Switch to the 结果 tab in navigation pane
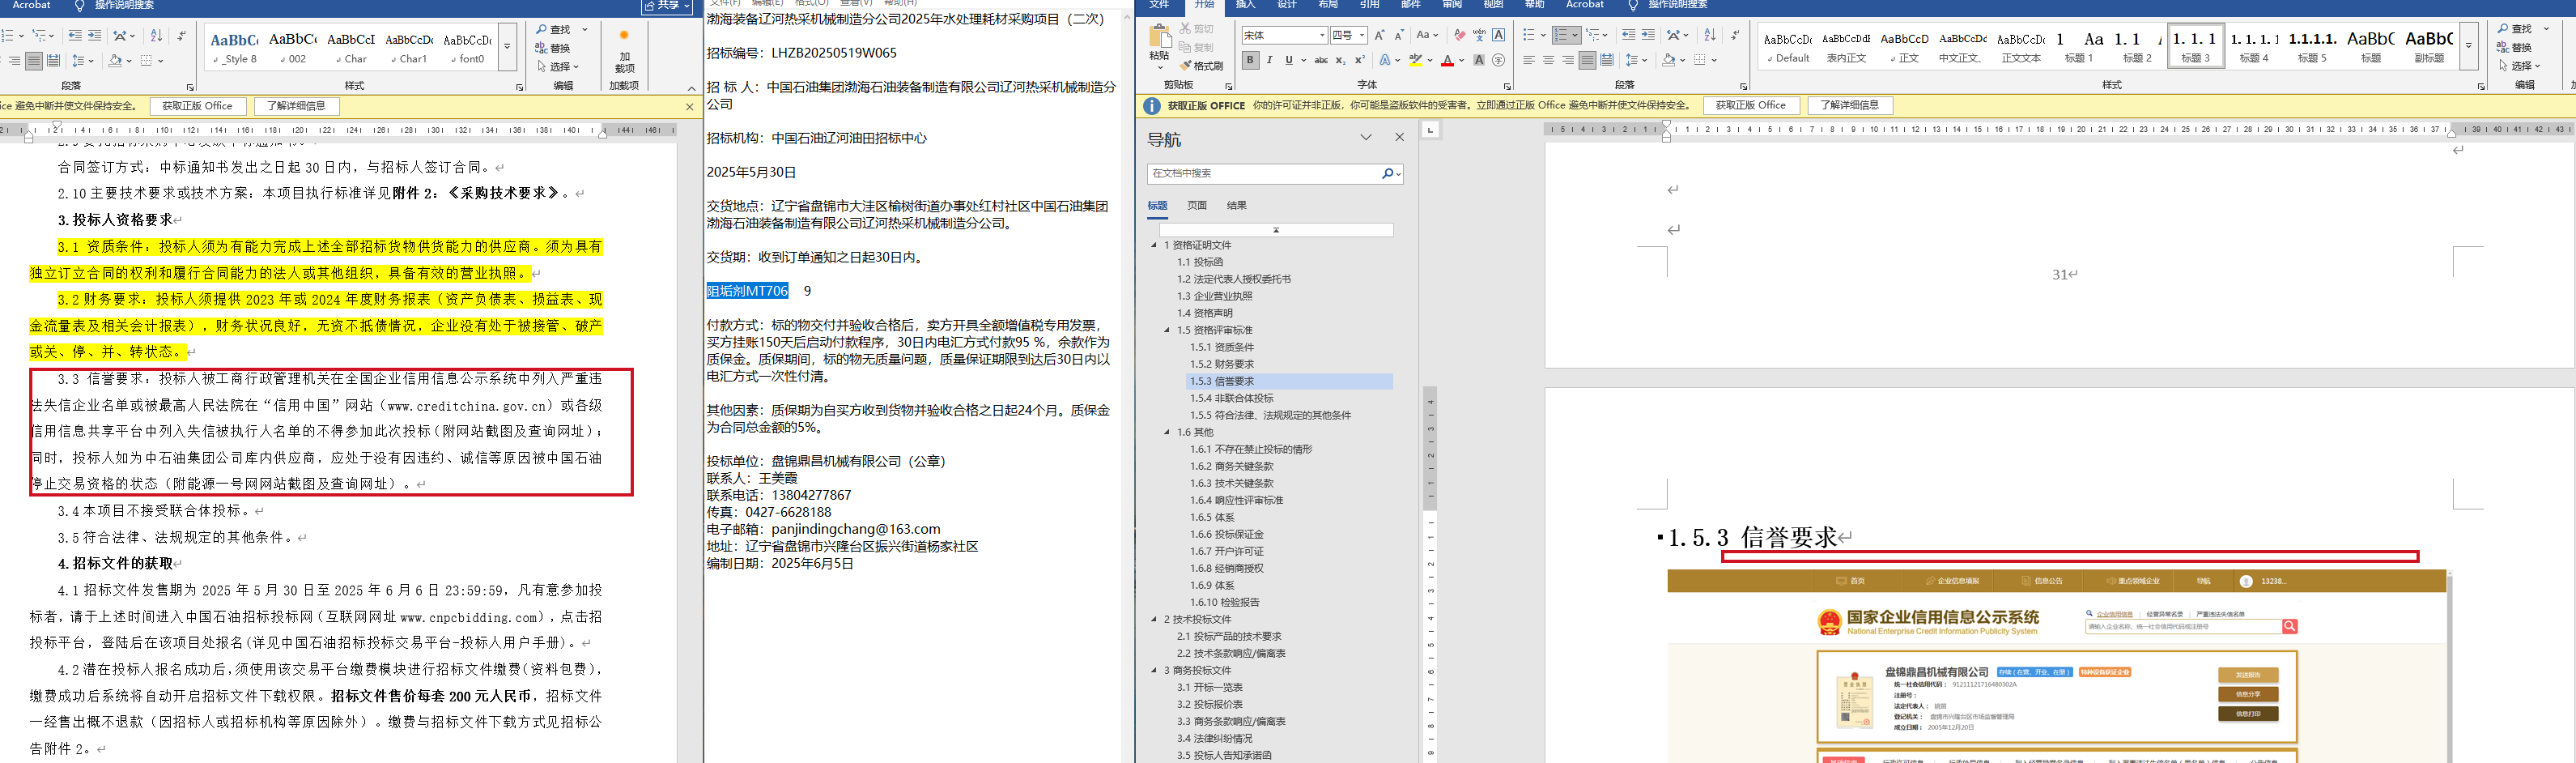The width and height of the screenshot is (2576, 763). coord(1237,206)
